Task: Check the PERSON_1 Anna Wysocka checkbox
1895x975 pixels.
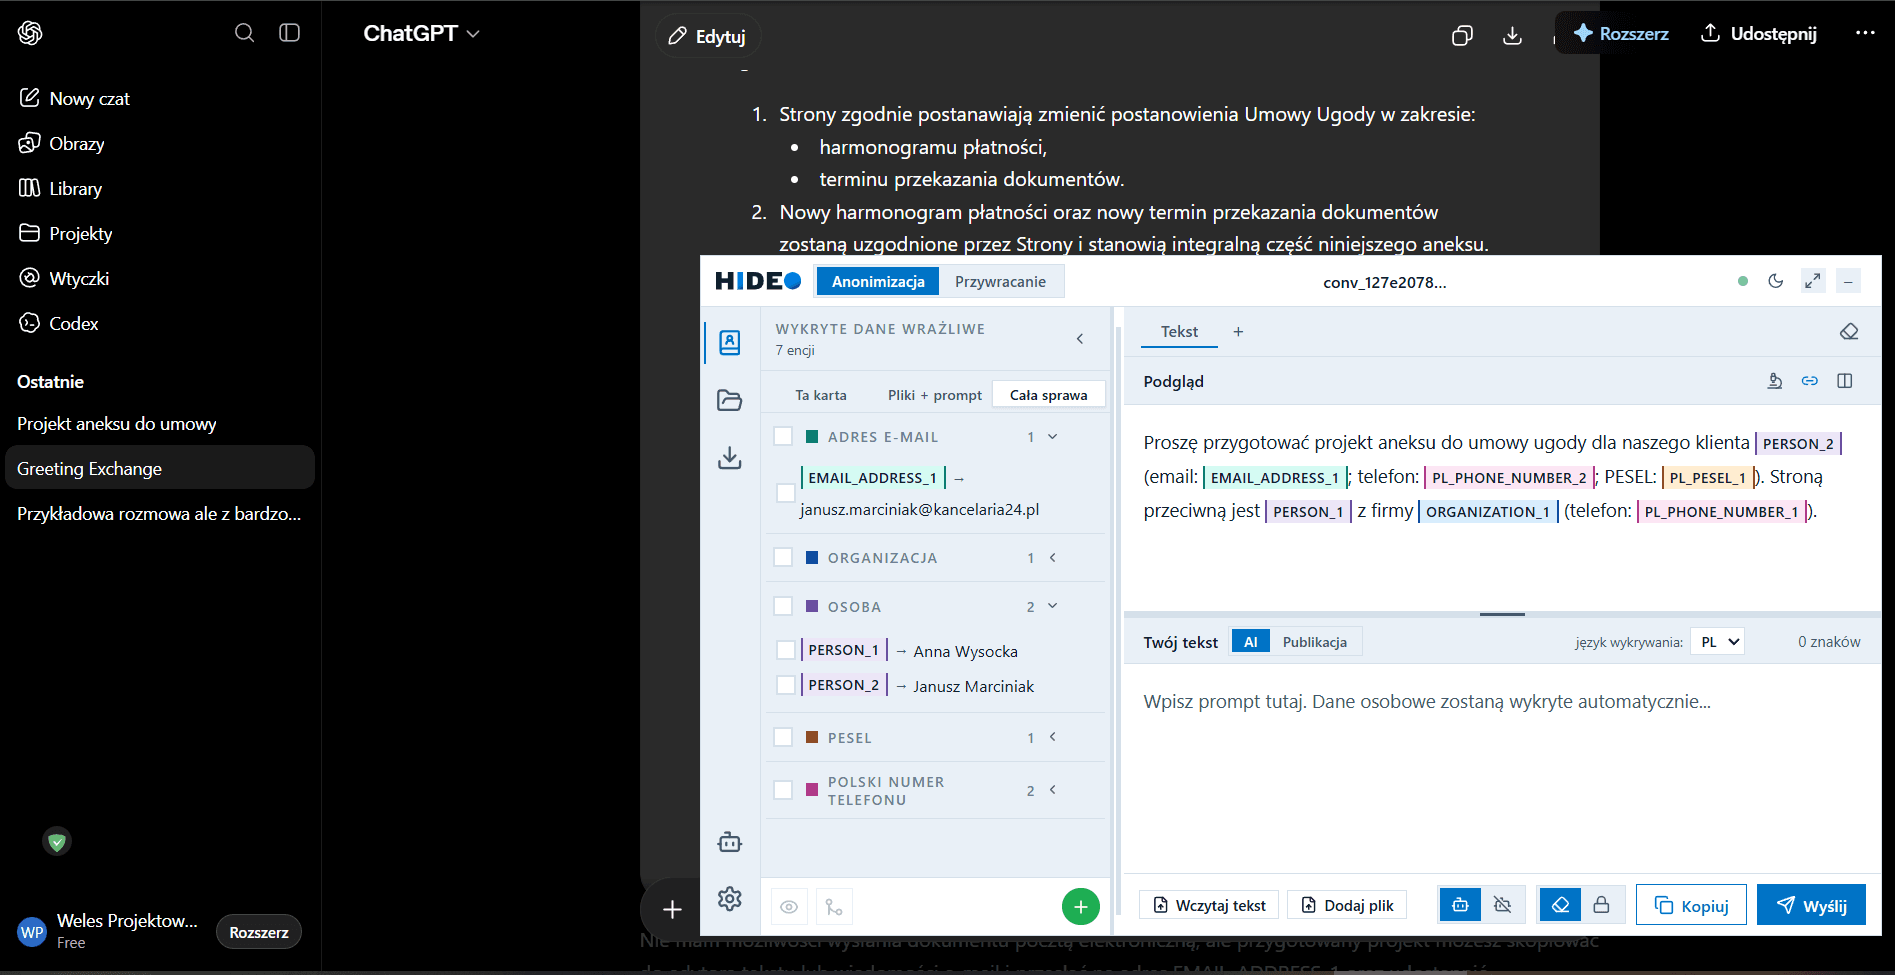Action: click(786, 650)
